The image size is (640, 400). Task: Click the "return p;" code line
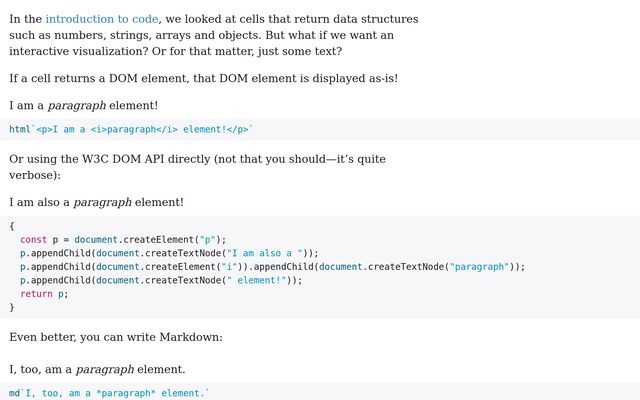coord(44,294)
